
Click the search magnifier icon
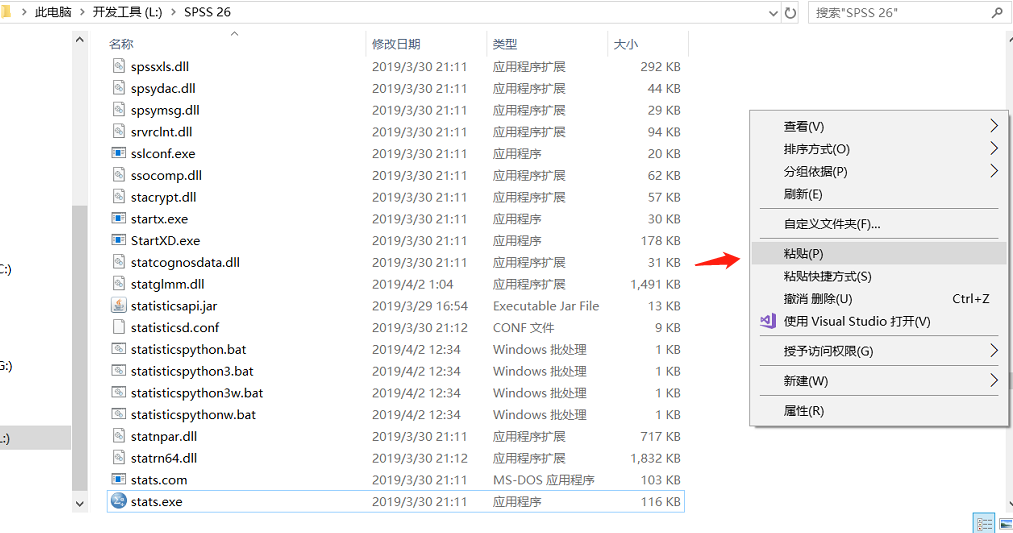997,12
